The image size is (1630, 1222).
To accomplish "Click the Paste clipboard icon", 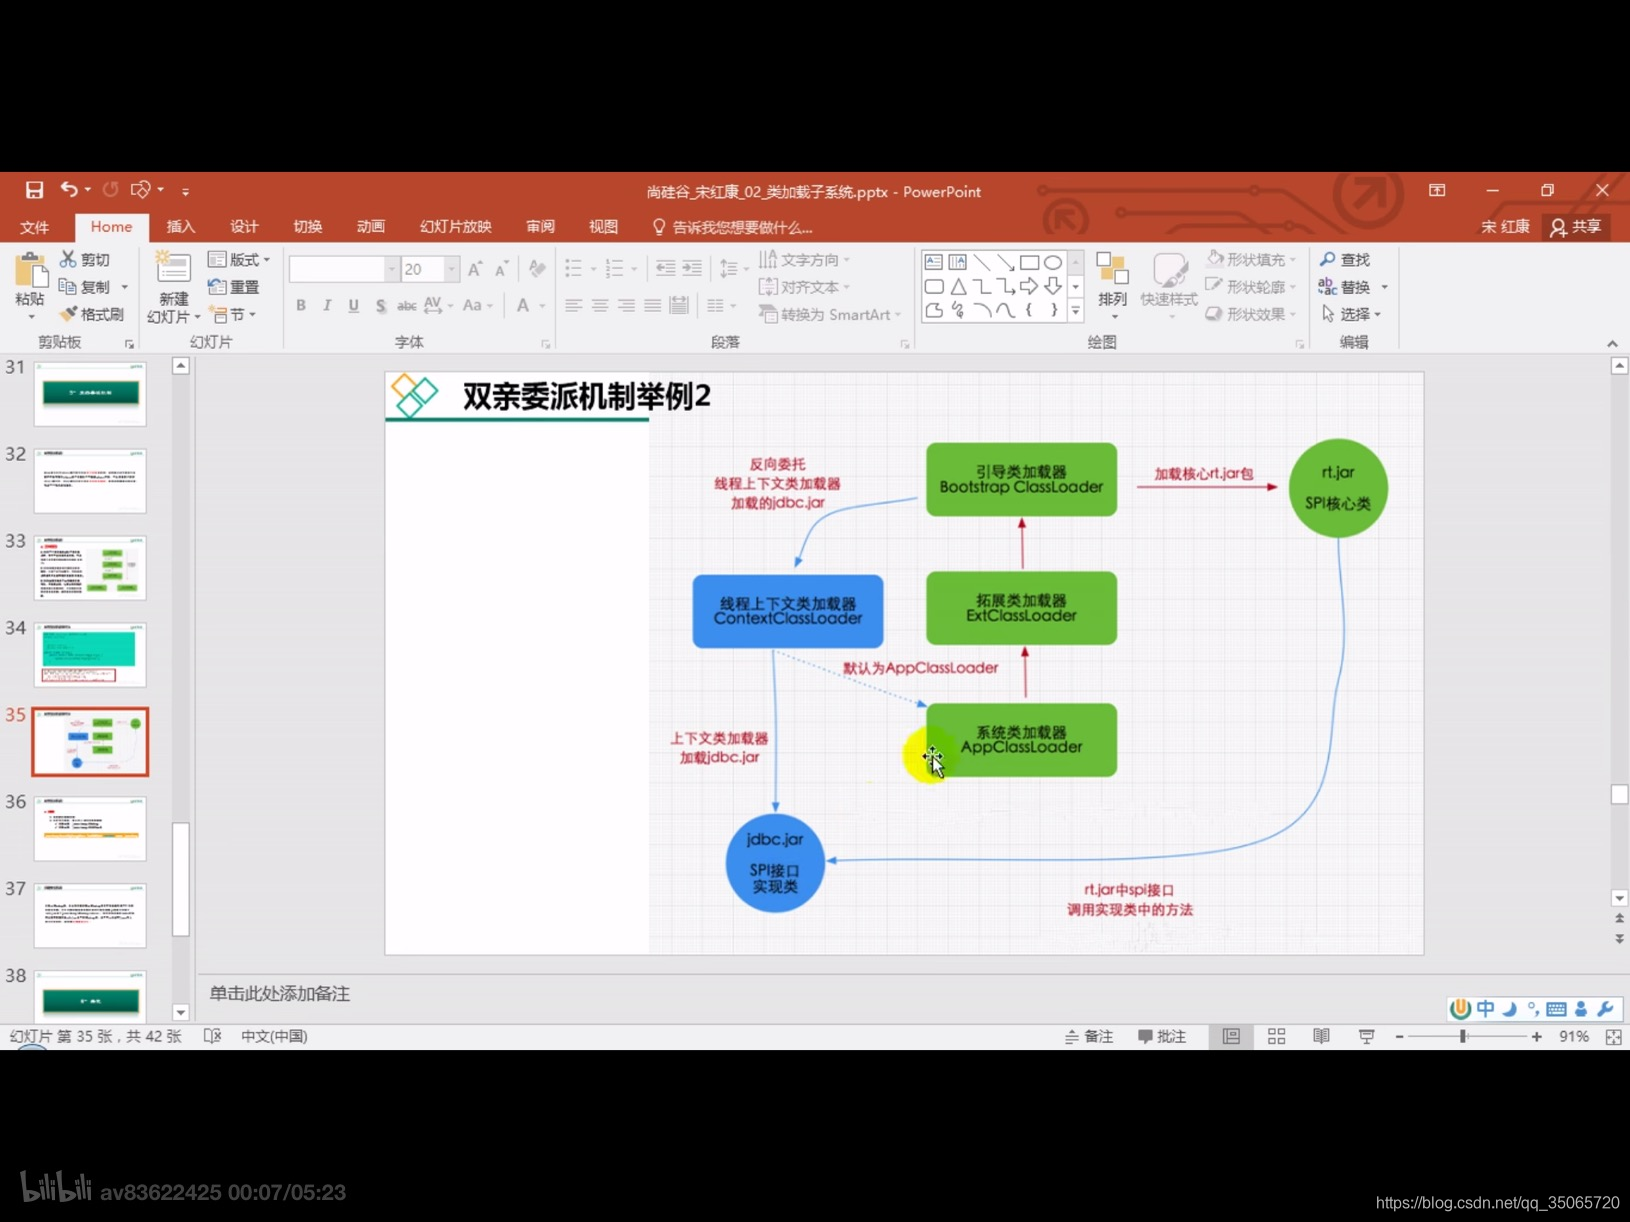I will tap(30, 270).
